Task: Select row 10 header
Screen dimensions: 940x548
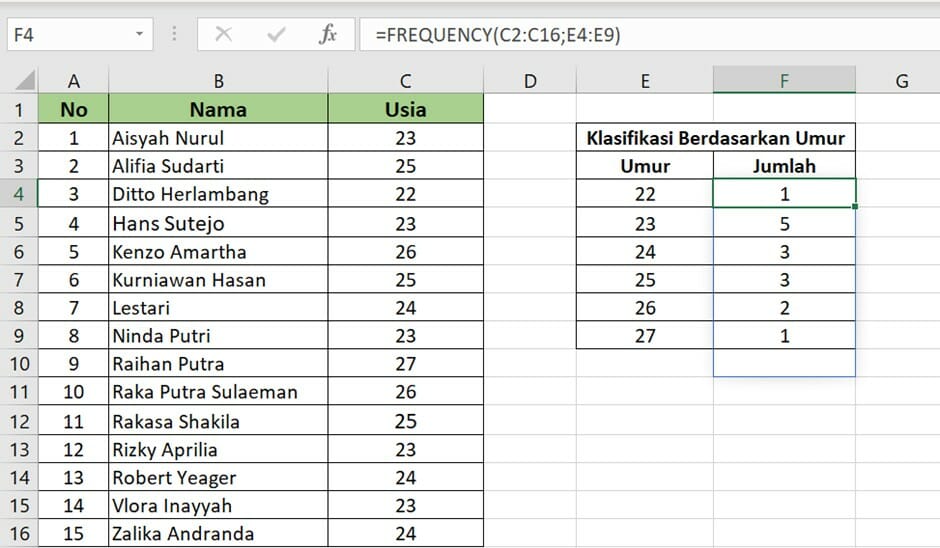Action: [19, 363]
